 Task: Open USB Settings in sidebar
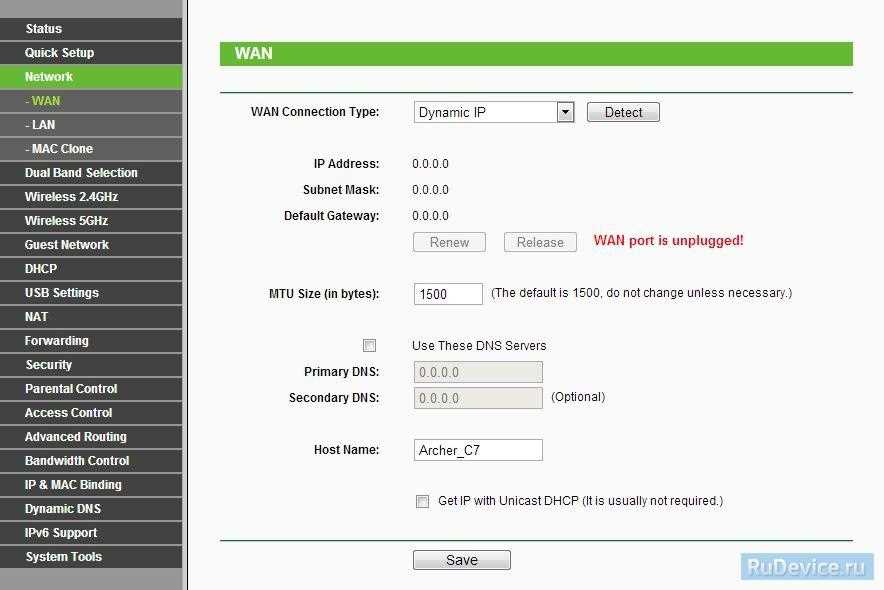click(x=91, y=293)
